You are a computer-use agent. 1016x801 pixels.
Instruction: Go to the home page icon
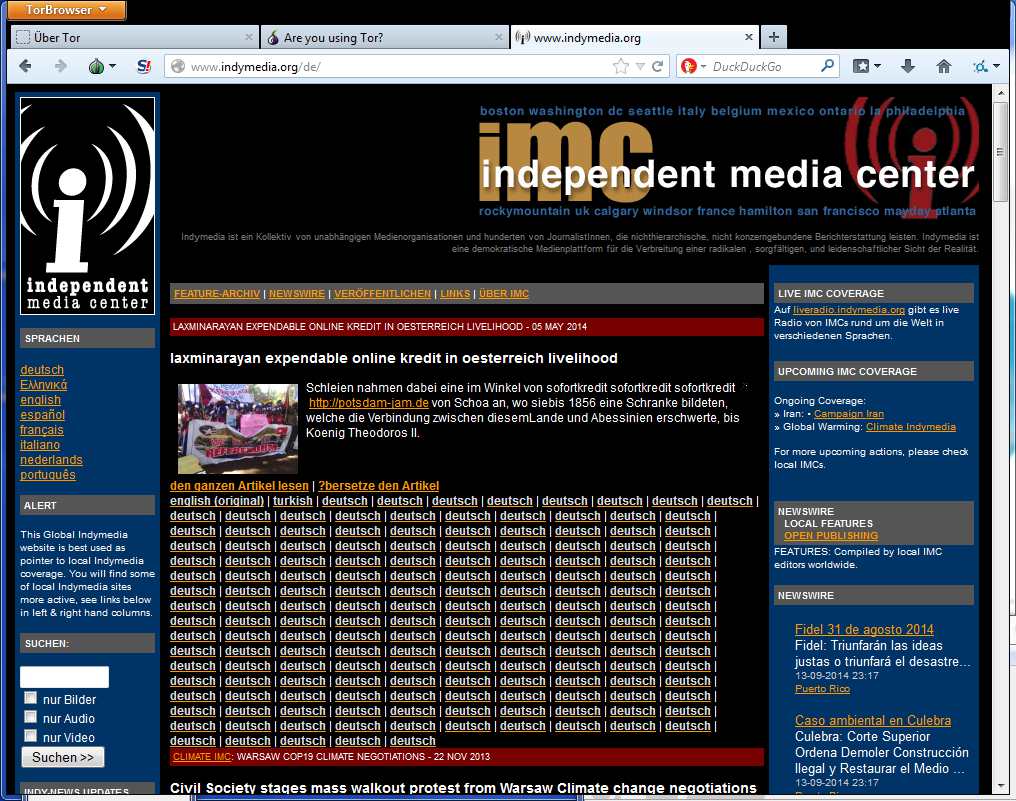pos(943,66)
